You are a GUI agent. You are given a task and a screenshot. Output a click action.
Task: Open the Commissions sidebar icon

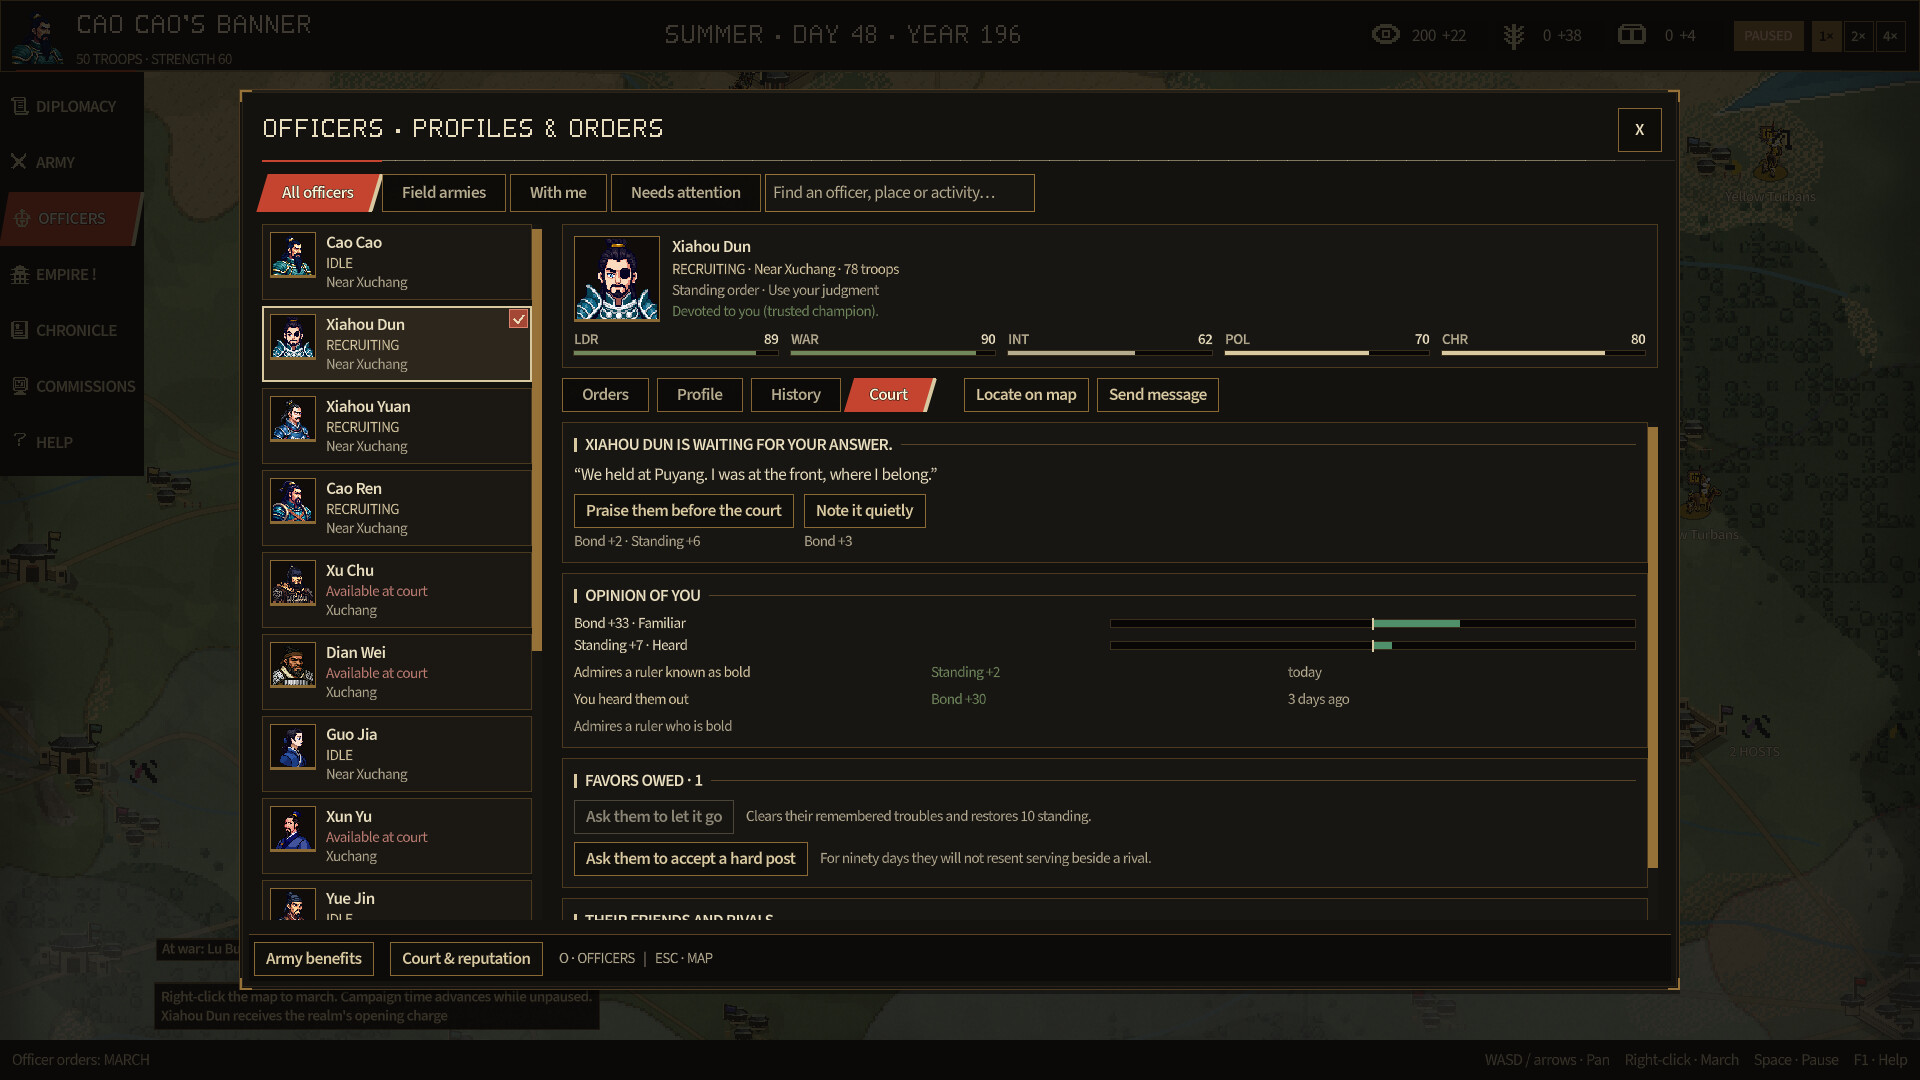point(20,386)
